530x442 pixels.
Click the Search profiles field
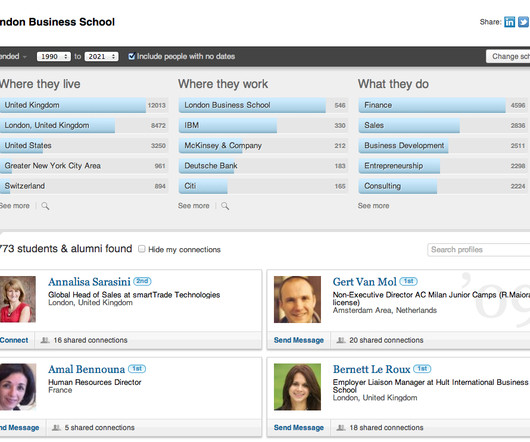[x=479, y=250]
